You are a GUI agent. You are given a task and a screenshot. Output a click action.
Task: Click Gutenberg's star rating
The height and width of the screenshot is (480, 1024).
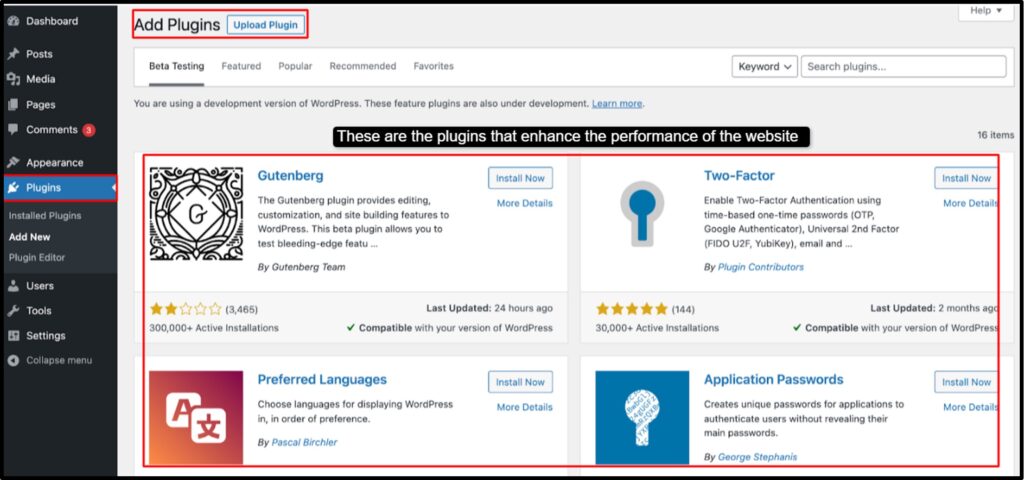(186, 309)
